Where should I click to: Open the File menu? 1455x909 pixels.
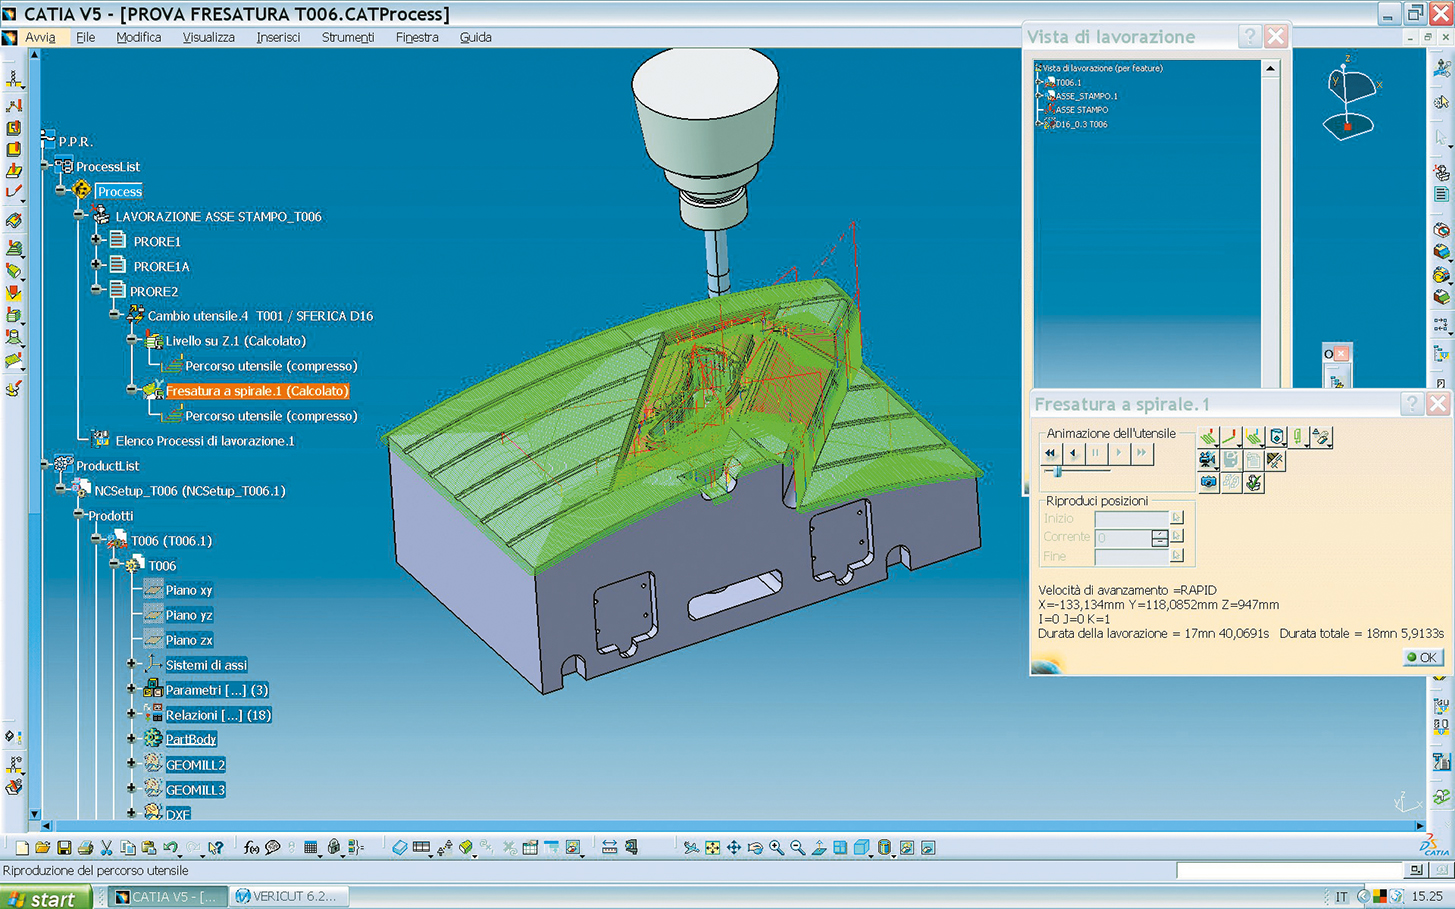point(86,37)
